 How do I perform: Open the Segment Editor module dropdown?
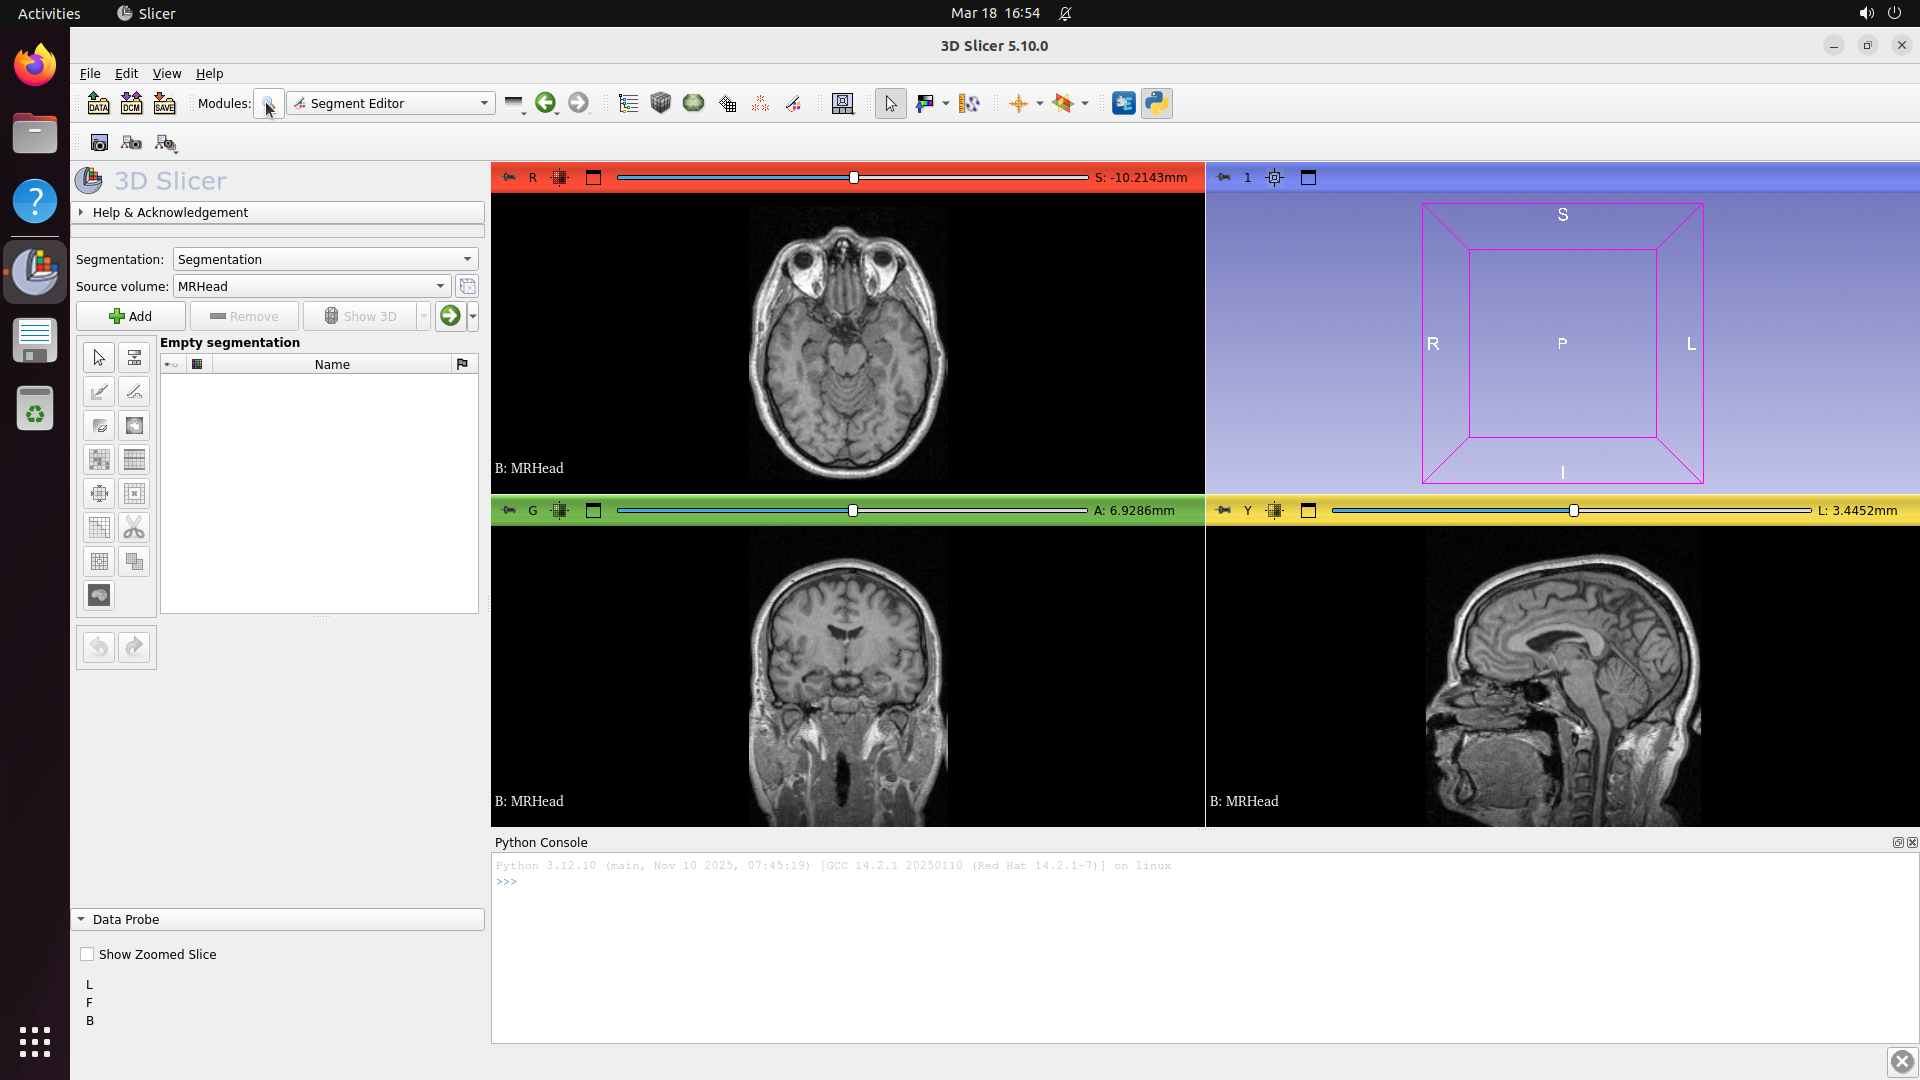[x=391, y=103]
